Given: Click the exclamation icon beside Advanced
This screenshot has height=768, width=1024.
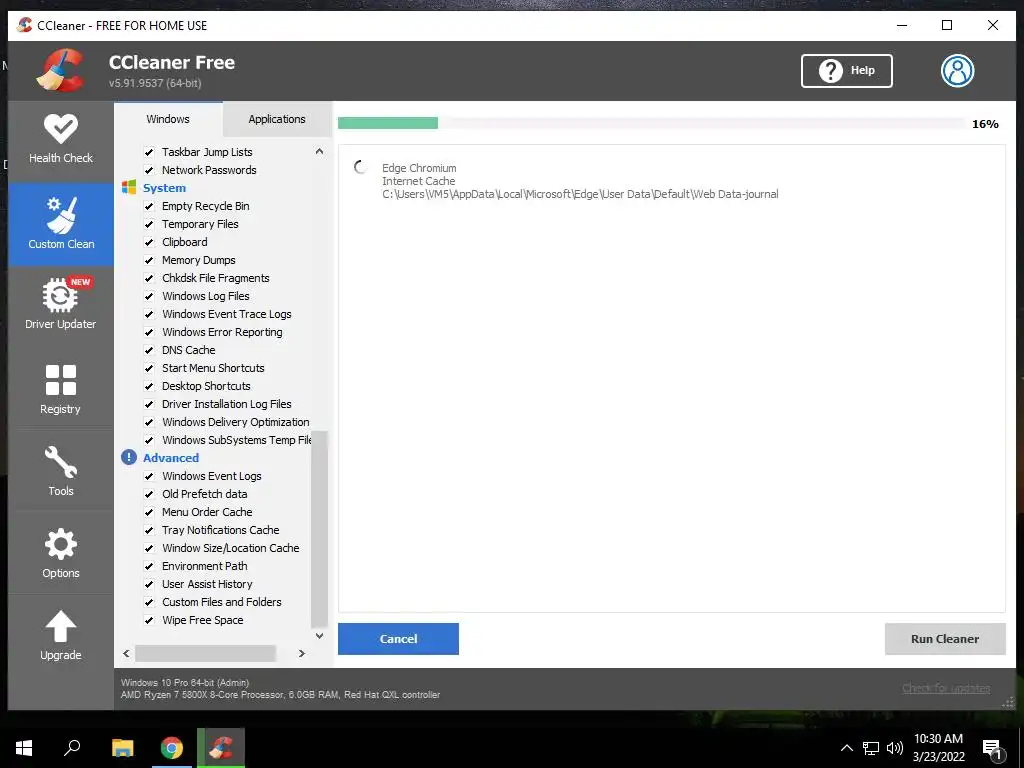Looking at the screenshot, I should click(129, 458).
